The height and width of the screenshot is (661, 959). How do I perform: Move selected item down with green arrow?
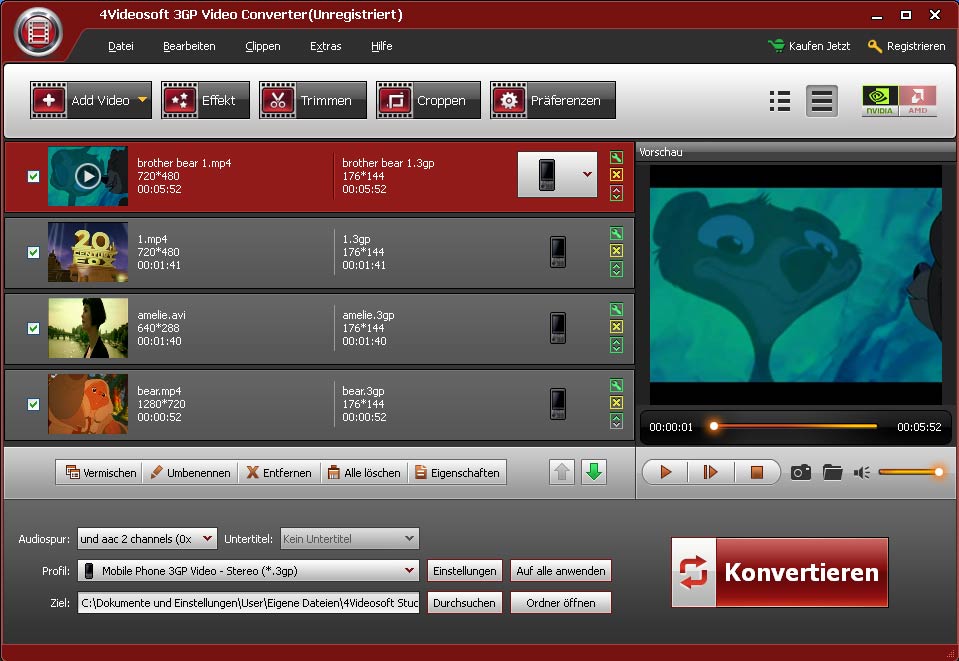point(594,472)
